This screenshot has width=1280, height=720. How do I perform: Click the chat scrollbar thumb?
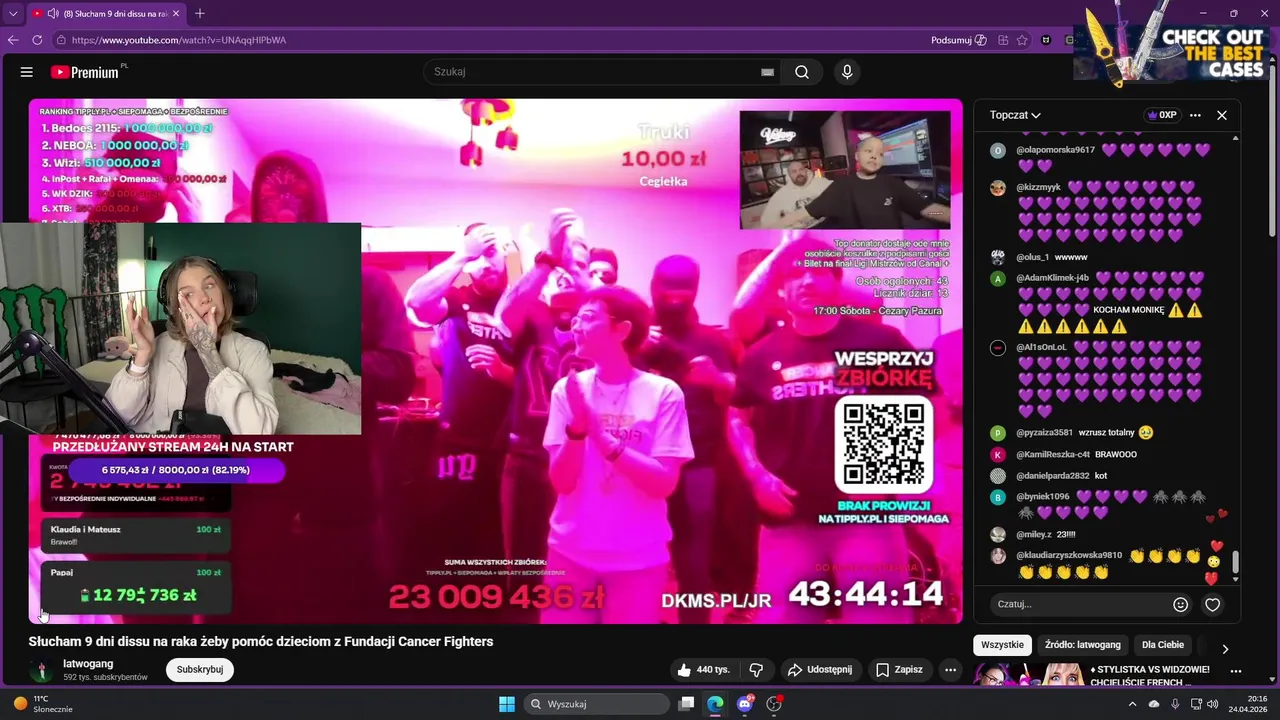[1236, 562]
